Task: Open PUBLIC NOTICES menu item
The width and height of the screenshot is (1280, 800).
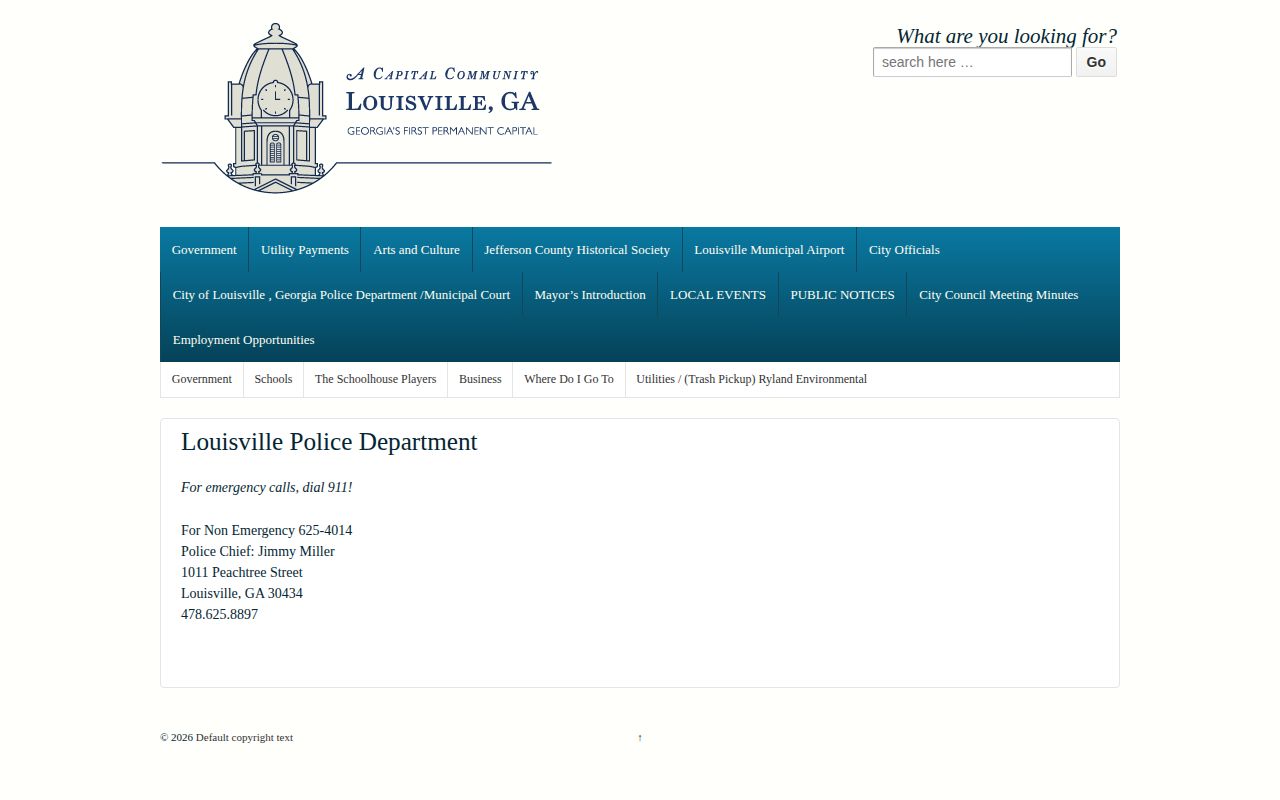Action: [x=842, y=295]
